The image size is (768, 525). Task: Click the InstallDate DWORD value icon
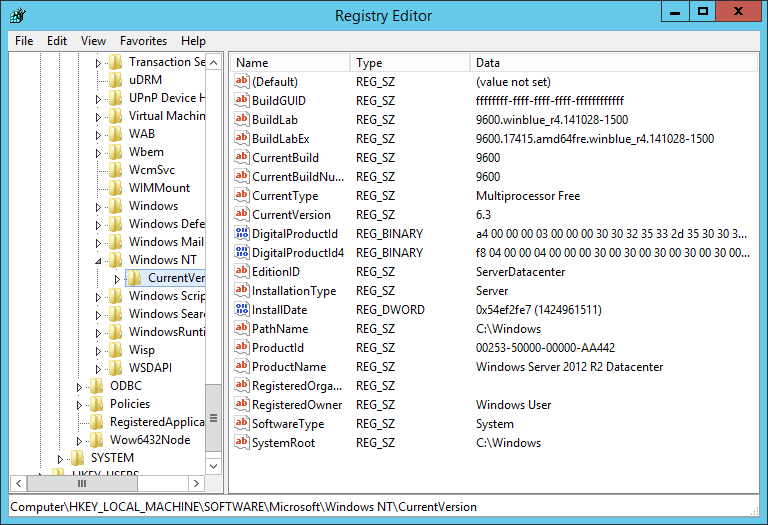pyautogui.click(x=241, y=310)
